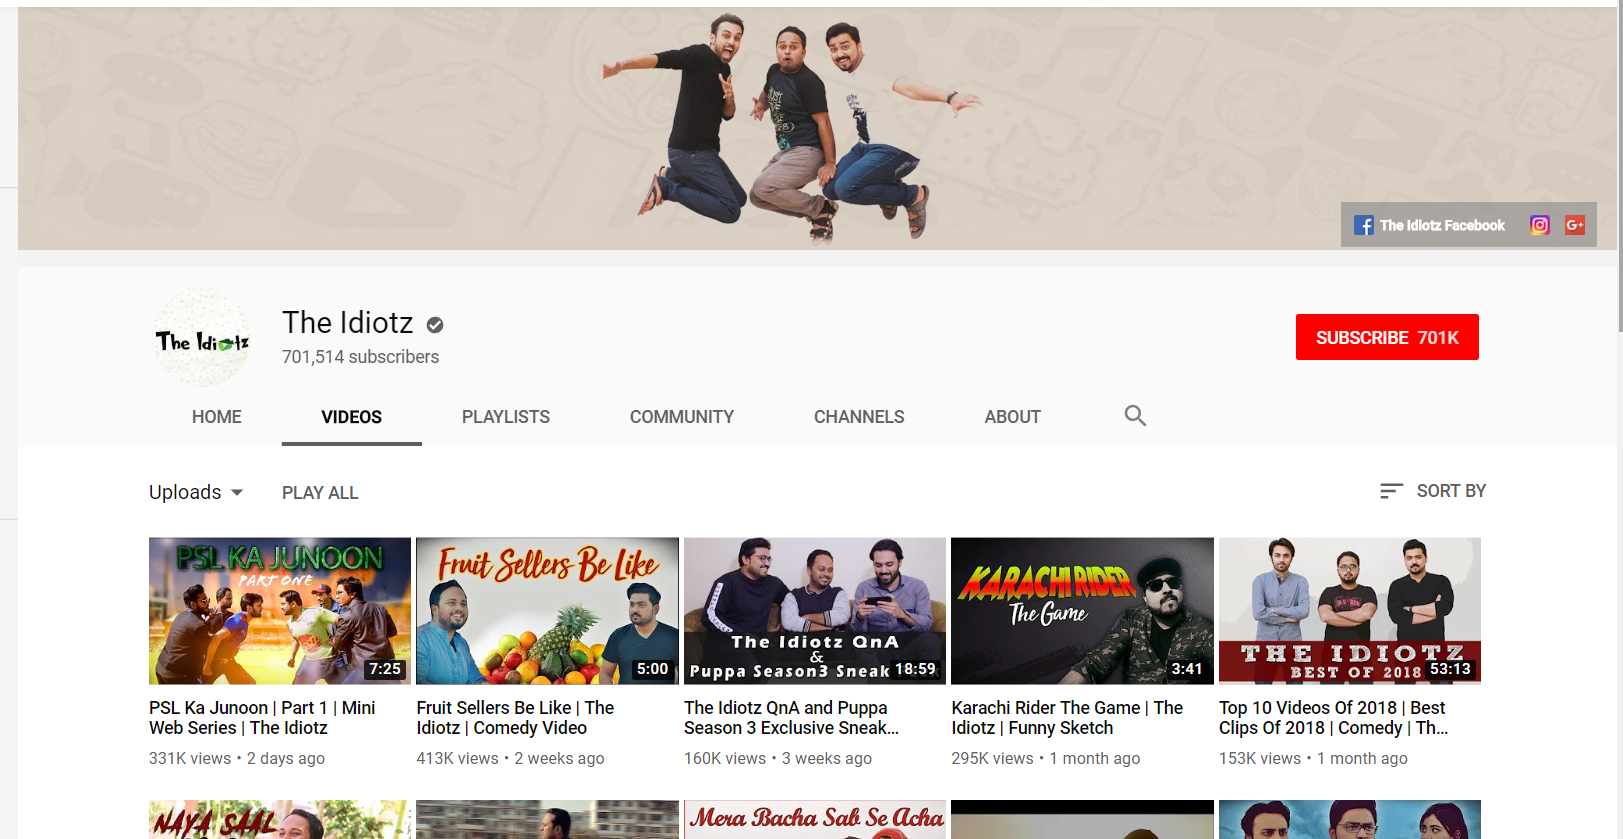Switch to the Home tab
This screenshot has width=1623, height=839.
tap(217, 417)
